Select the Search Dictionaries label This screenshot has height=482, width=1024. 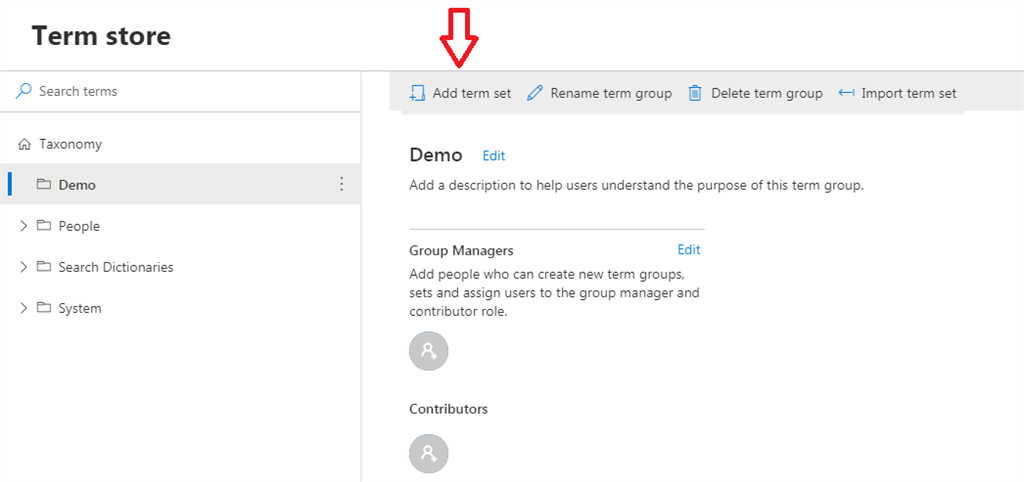(116, 267)
